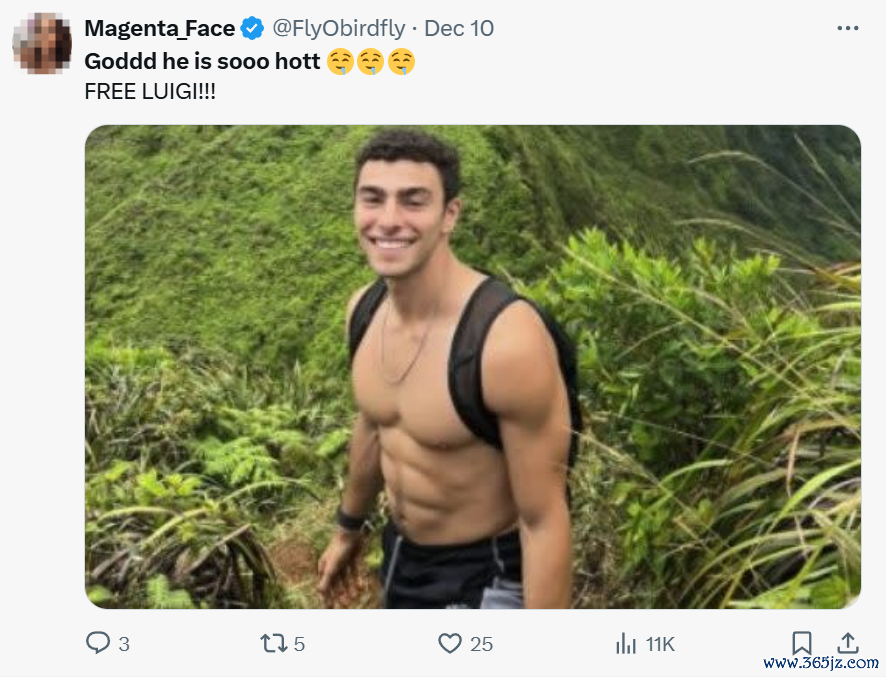Click the reply speech bubble icon
The height and width of the screenshot is (678, 886).
click(98, 642)
